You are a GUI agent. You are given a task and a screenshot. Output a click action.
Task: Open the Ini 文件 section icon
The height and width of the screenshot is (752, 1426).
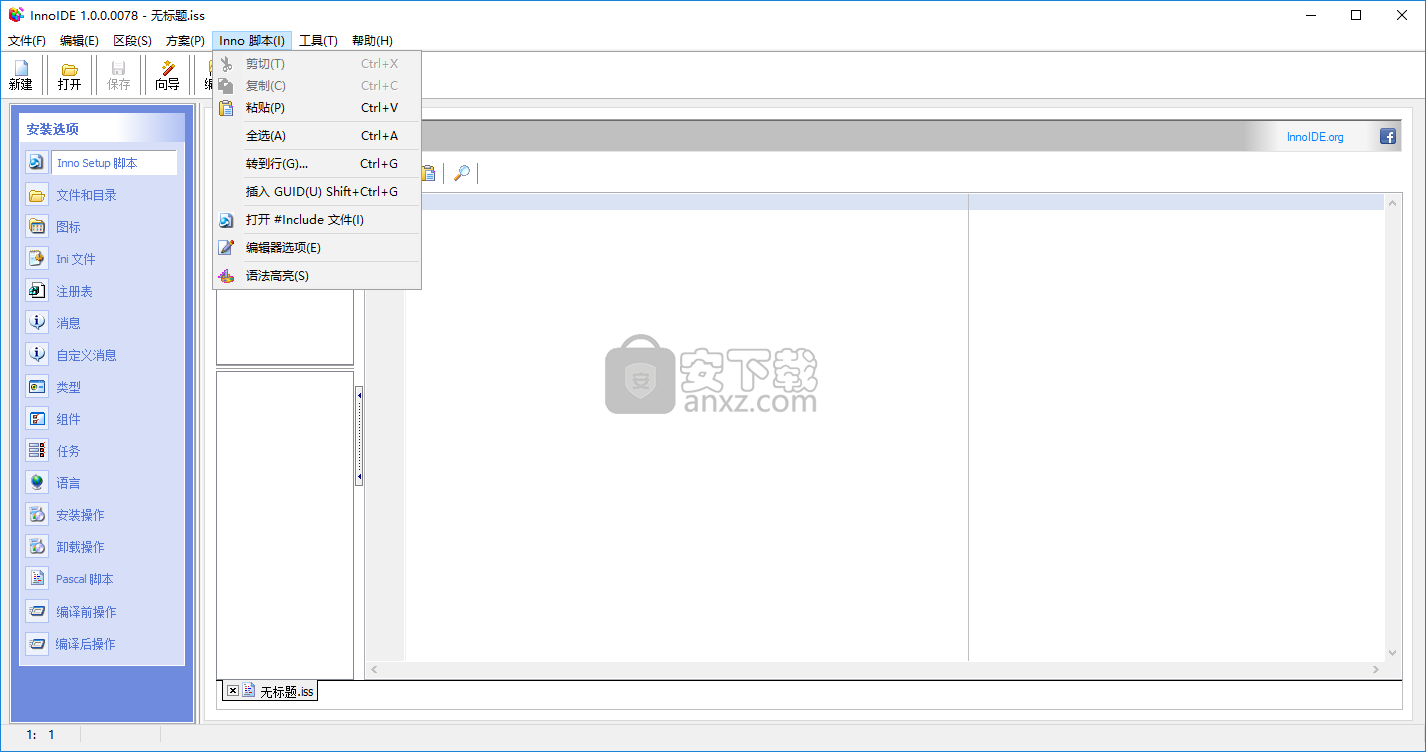click(37, 259)
